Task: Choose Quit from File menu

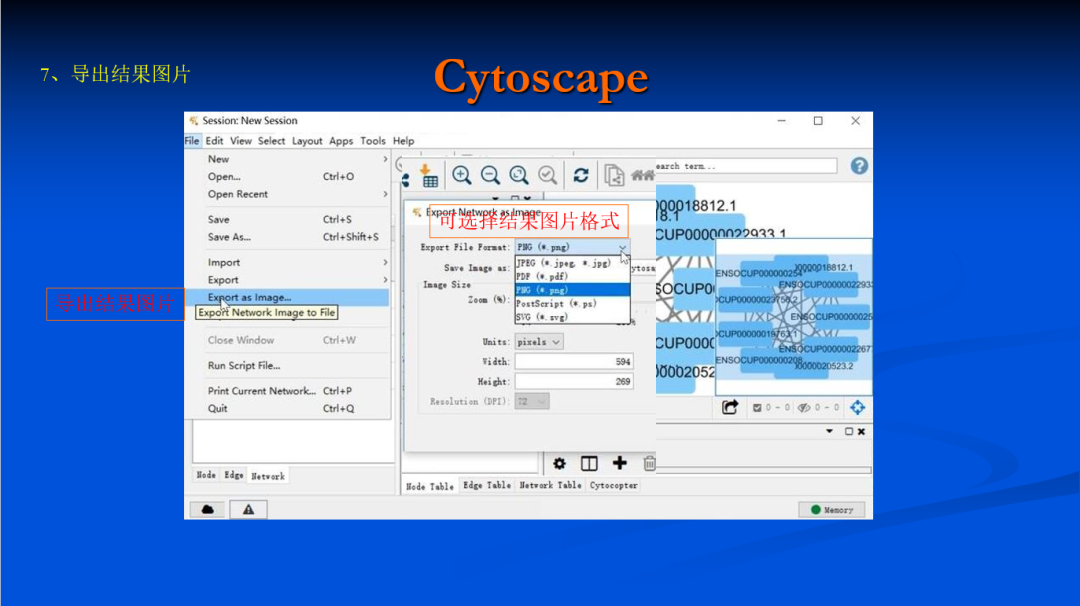Action: (x=288, y=408)
